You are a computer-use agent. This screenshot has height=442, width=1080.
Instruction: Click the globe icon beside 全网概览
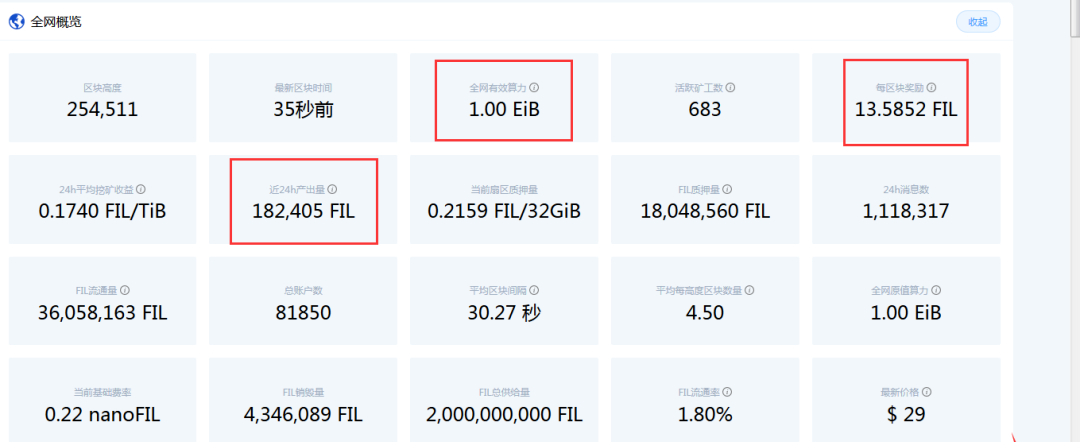[17, 22]
